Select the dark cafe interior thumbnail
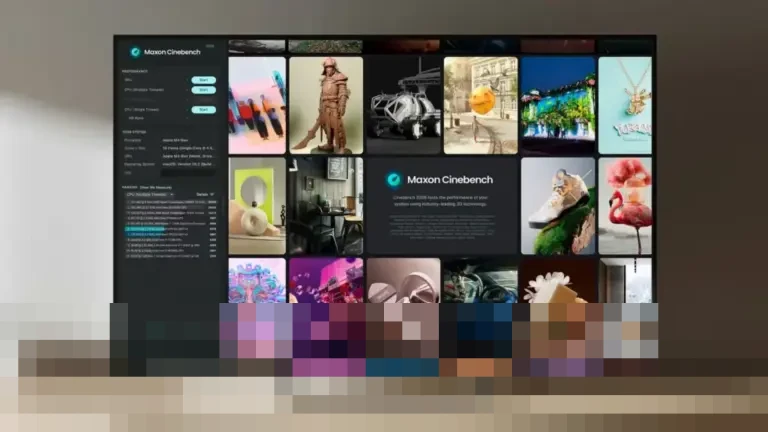This screenshot has width=768, height=432. pos(326,205)
